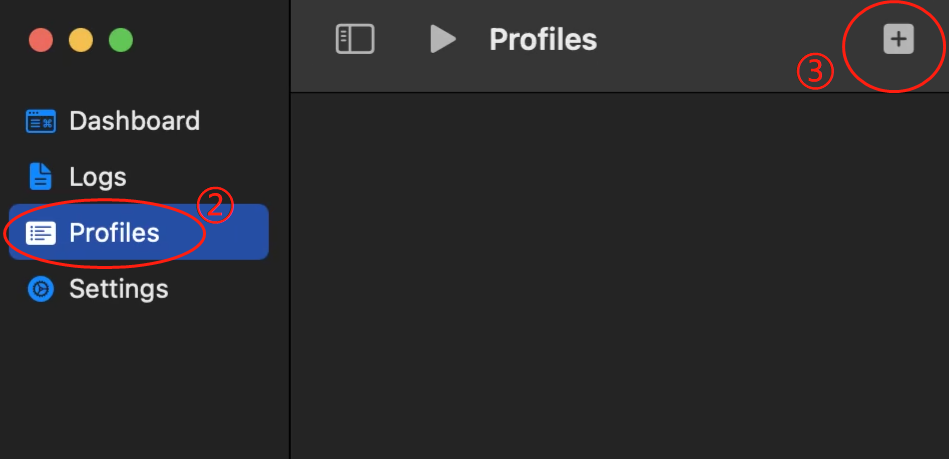Open the Settings page

[x=119, y=289]
